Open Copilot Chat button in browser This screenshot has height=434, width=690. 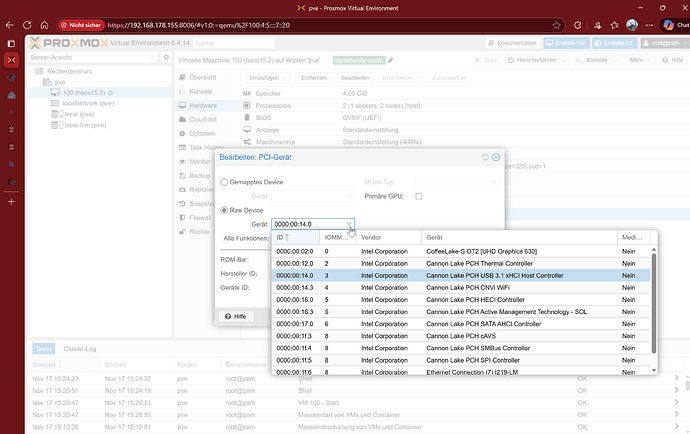point(675,25)
